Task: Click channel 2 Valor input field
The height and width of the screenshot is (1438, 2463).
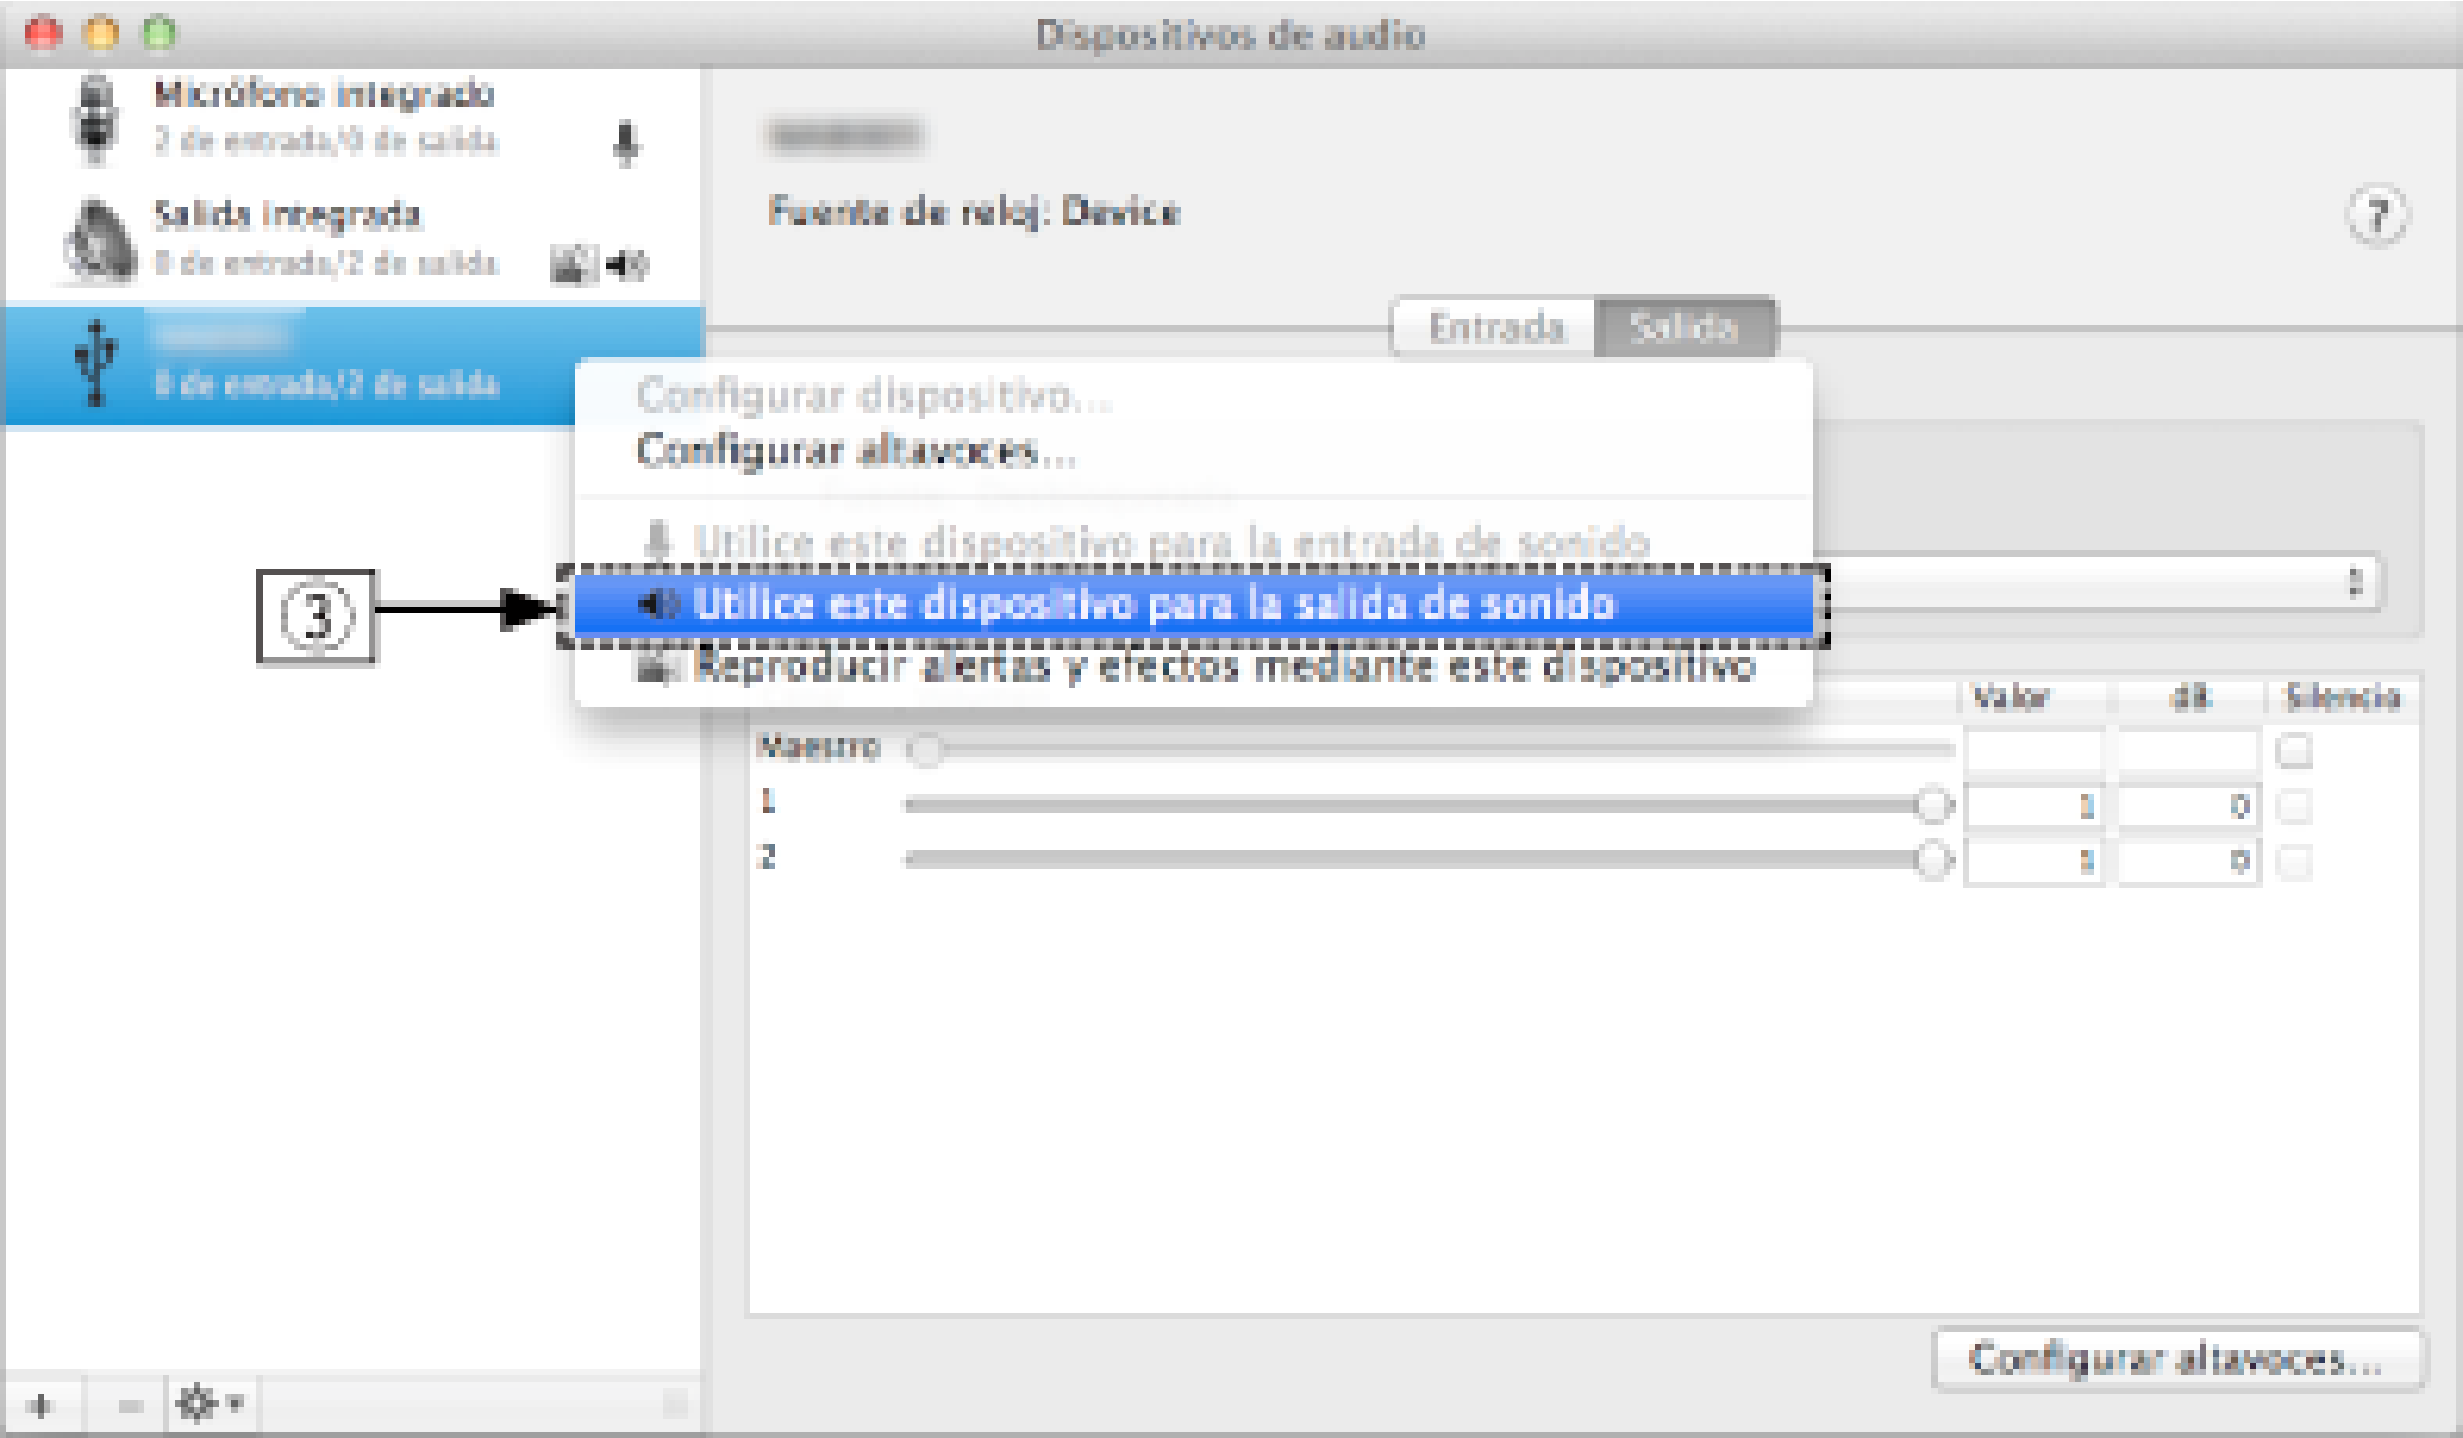Action: point(2034,861)
